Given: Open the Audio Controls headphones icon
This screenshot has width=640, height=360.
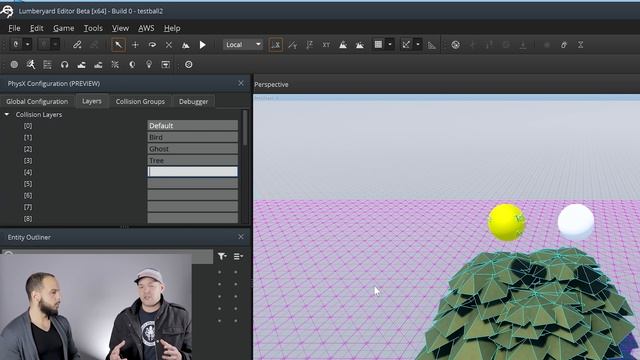Looking at the screenshot, I should (64, 64).
